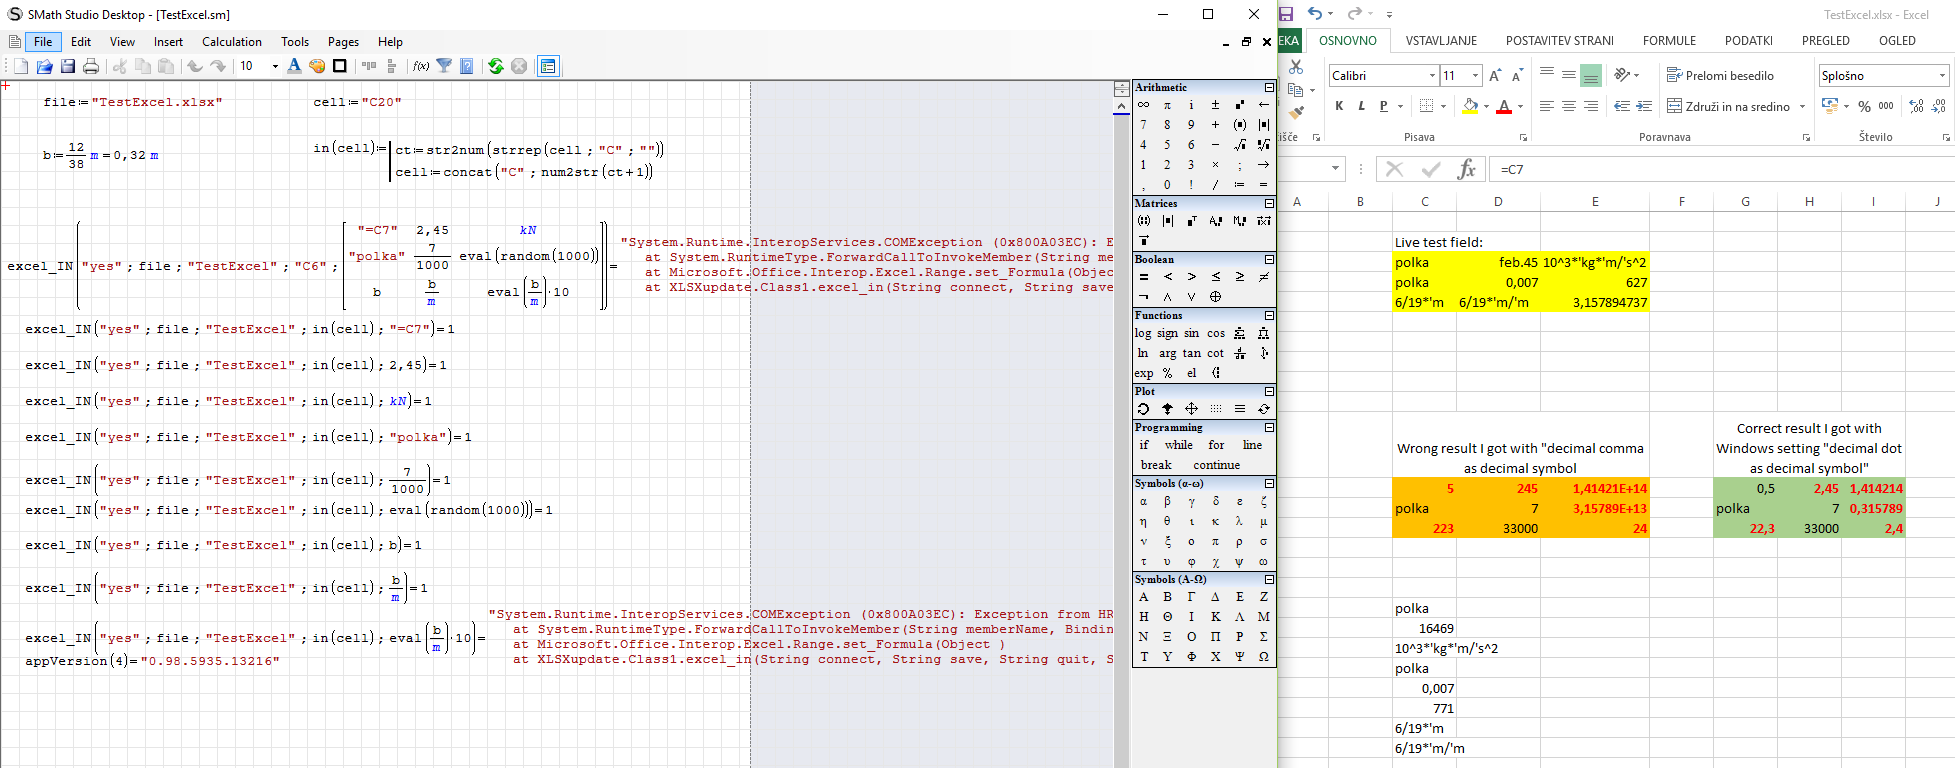This screenshot has width=1955, height=768.
Task: Toggle bold K formatting in Excel
Action: [x=1339, y=106]
